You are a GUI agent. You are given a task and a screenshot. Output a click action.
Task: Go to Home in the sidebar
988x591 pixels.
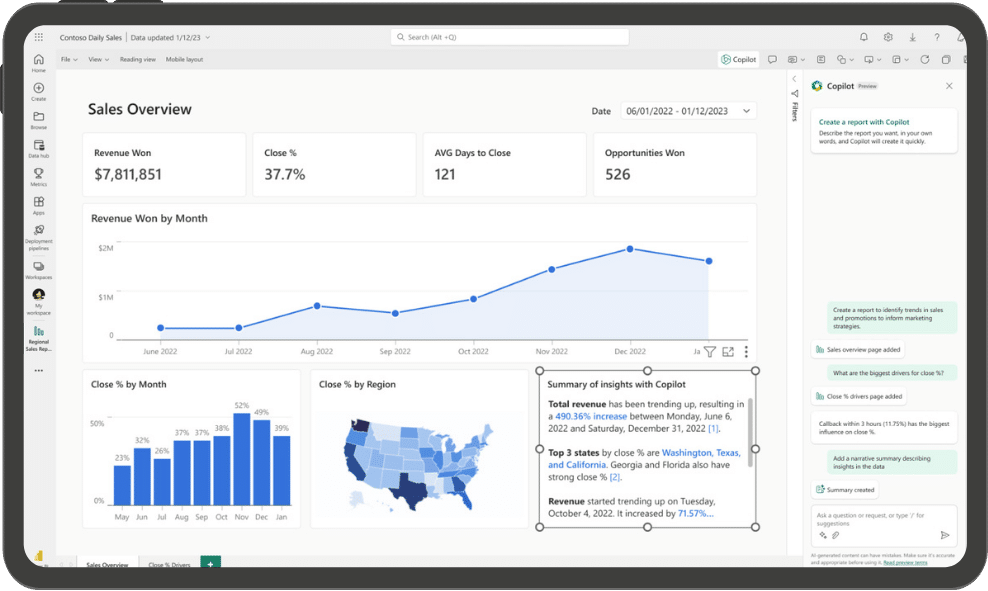(x=38, y=62)
